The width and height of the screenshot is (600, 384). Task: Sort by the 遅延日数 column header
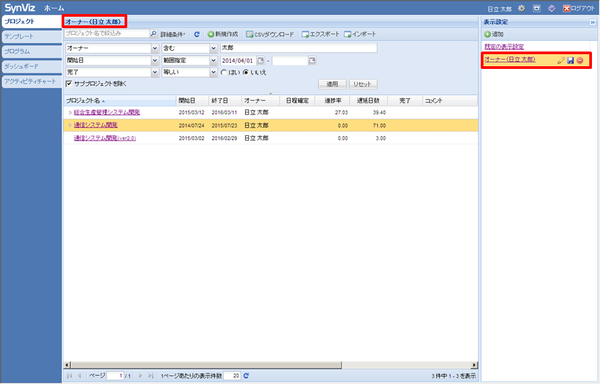368,101
